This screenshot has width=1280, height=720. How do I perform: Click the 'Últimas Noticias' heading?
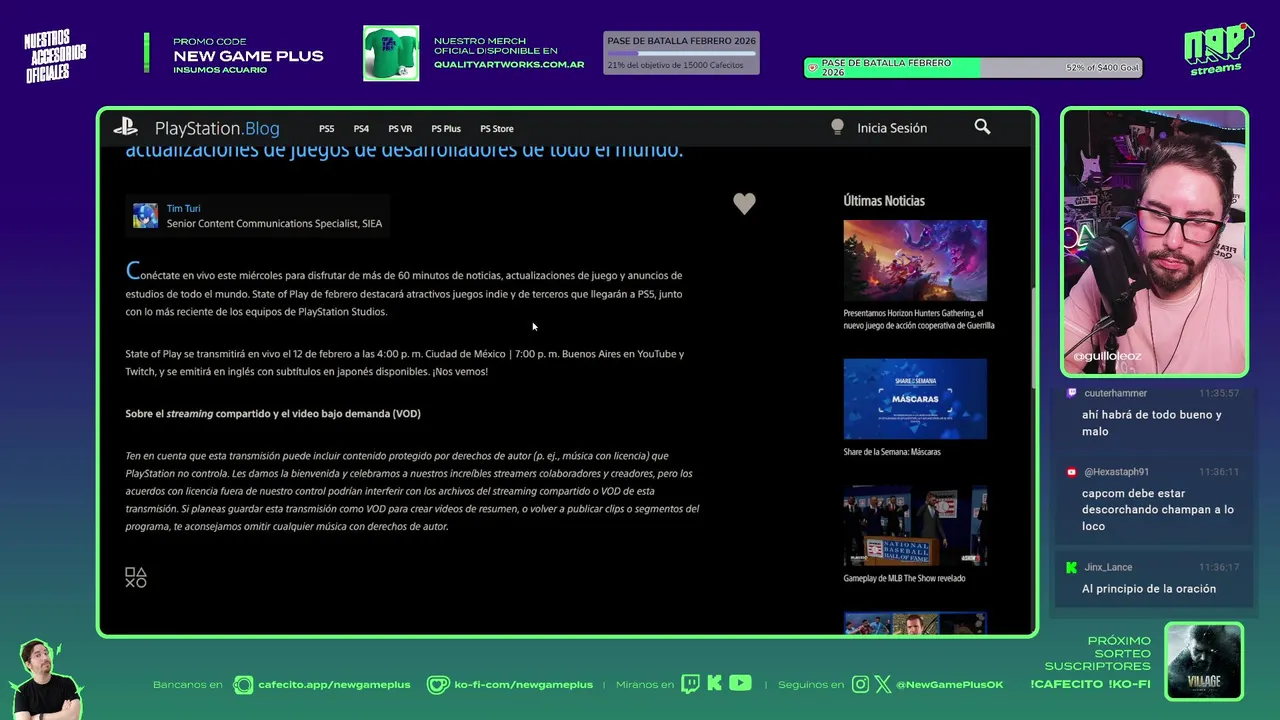pyautogui.click(x=884, y=201)
